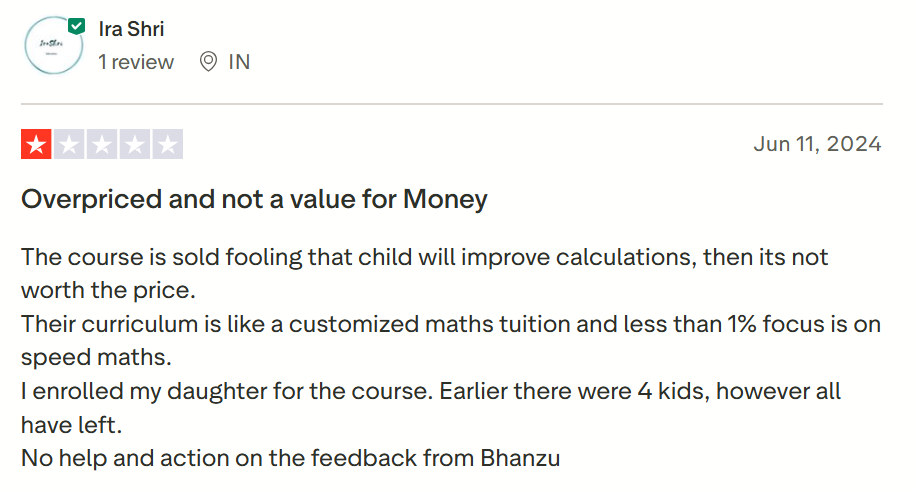Click the 'speed maths.' text line
Screen dimensions: 915x491
[x=87, y=358]
